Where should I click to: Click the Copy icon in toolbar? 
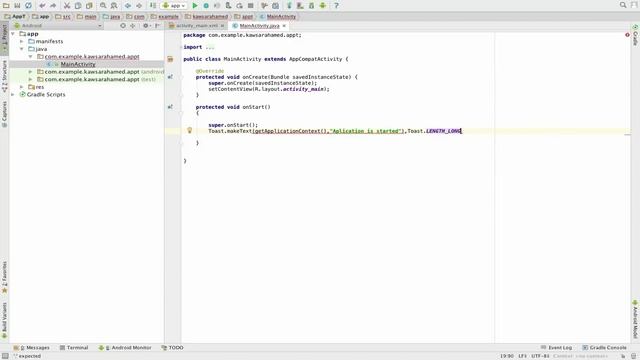pos(78,5)
